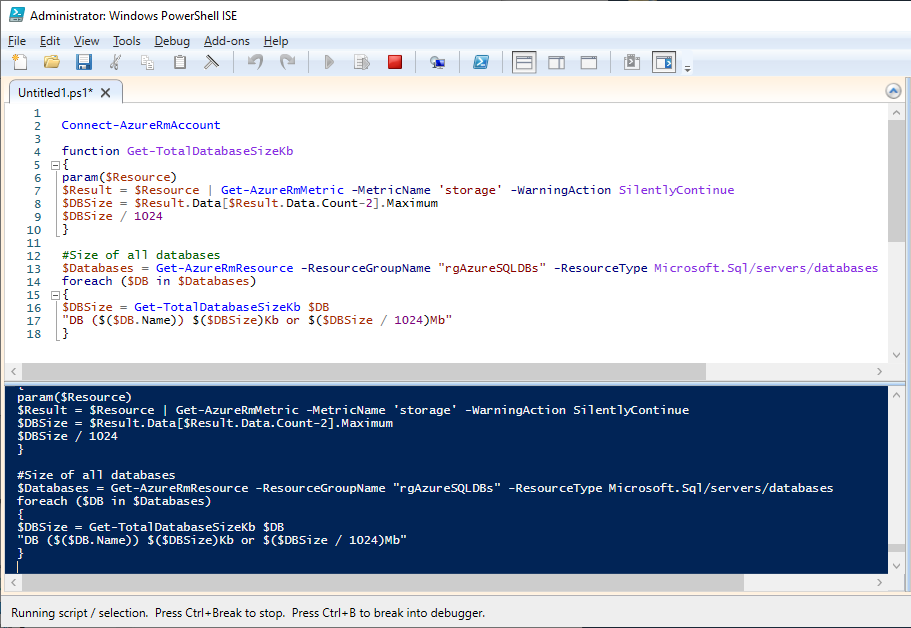Click 'Running script / selection' status bar text
The height and width of the screenshot is (628, 911).
pyautogui.click(x=79, y=613)
